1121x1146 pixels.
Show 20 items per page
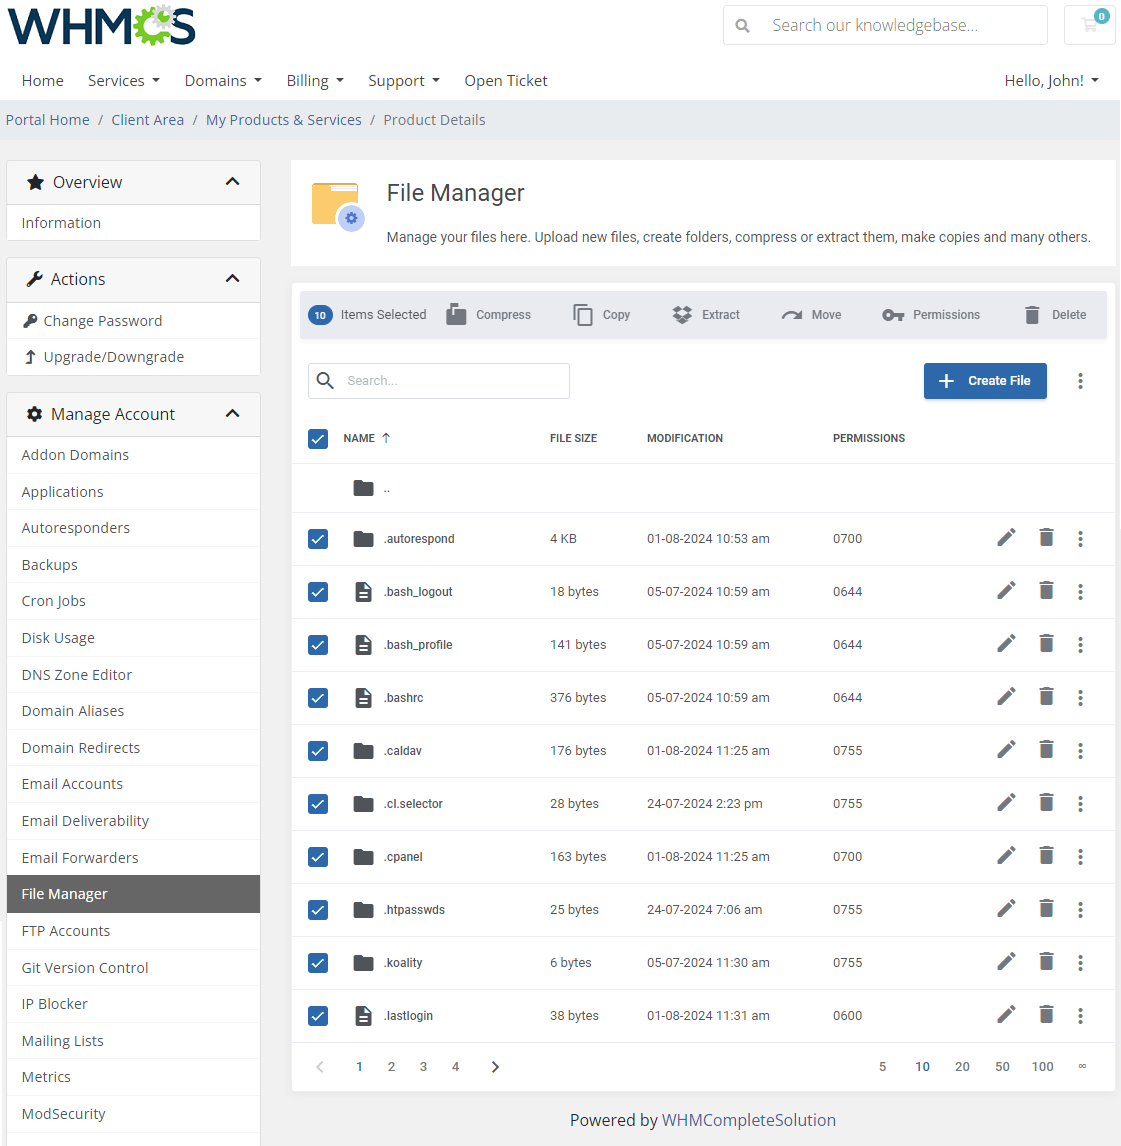coord(962,1067)
